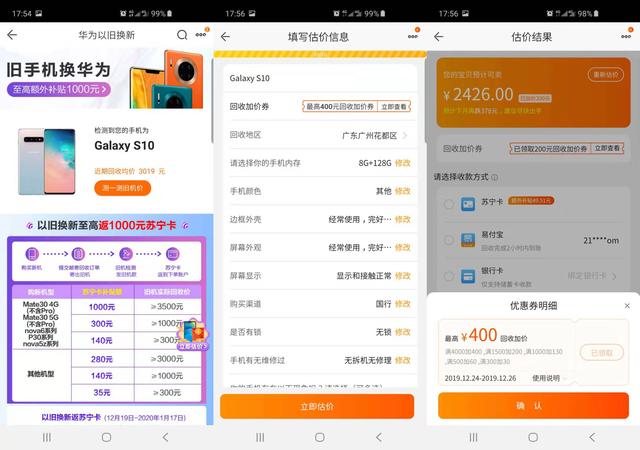Viewport: 640px width, 450px height.
Task: Tap the 提交邮寄回收订单 step icon
Action: (x=78, y=254)
